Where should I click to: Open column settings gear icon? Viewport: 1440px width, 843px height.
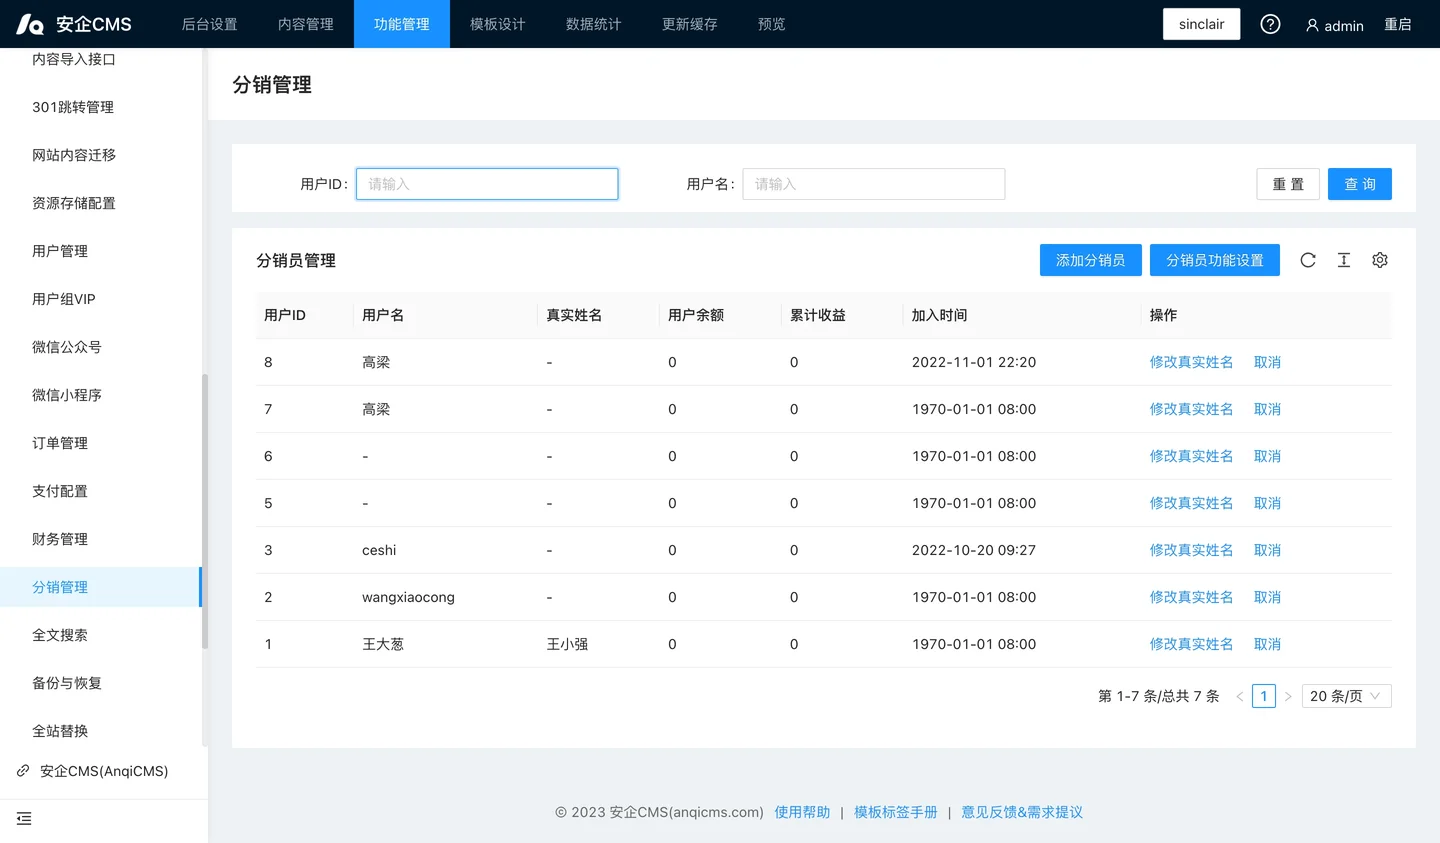click(1380, 260)
